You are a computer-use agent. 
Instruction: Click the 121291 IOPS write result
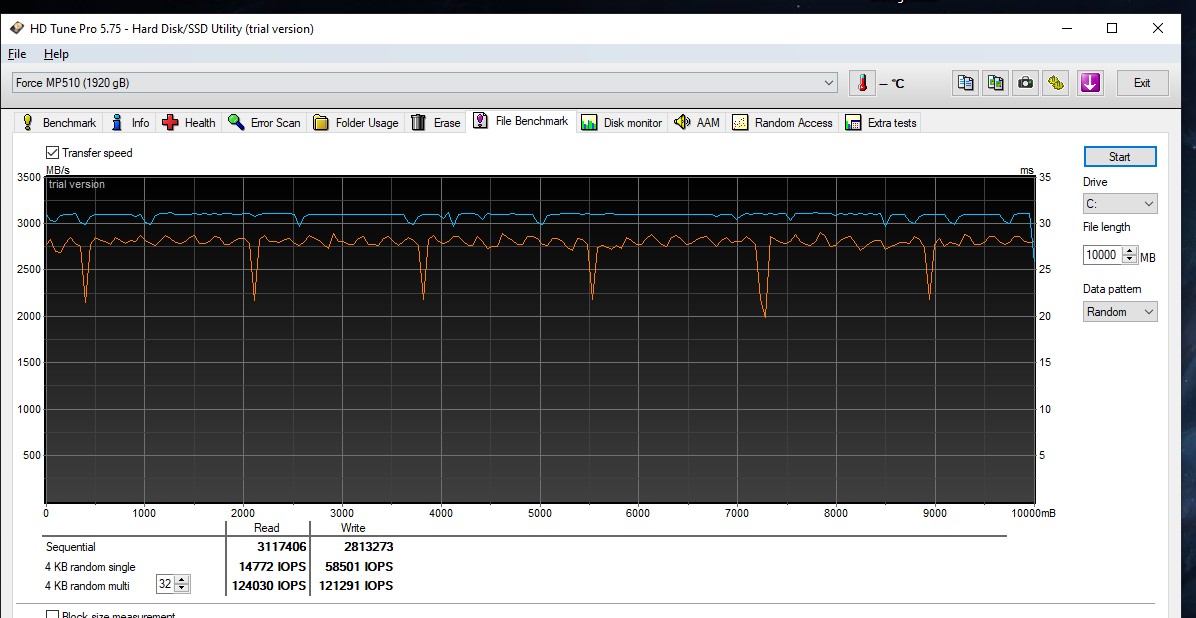tap(355, 586)
